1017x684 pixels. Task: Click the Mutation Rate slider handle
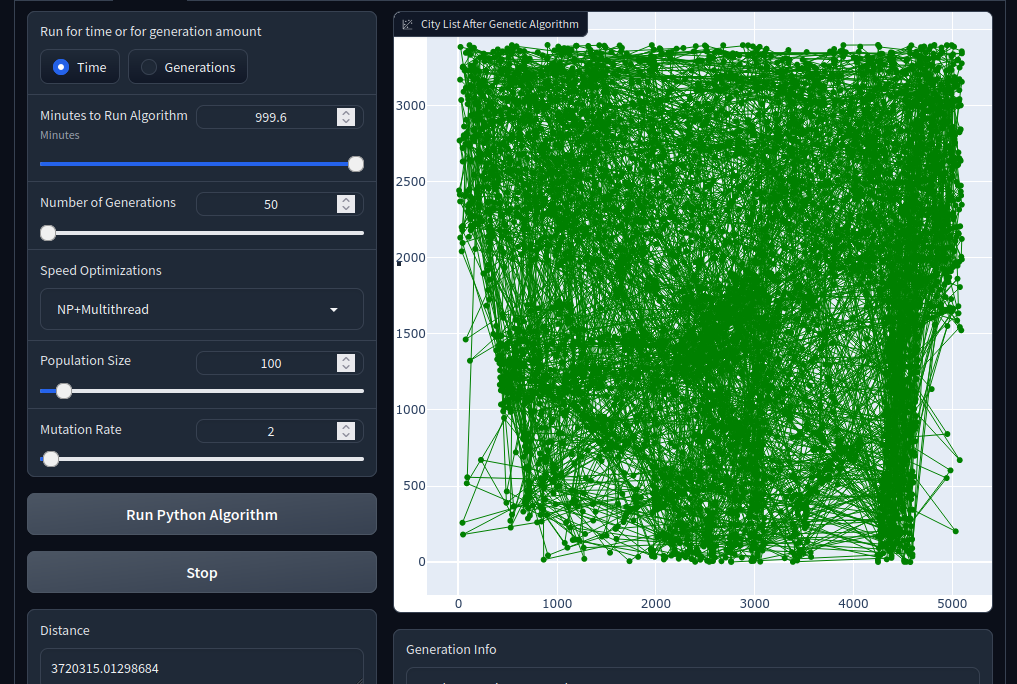pos(51,459)
